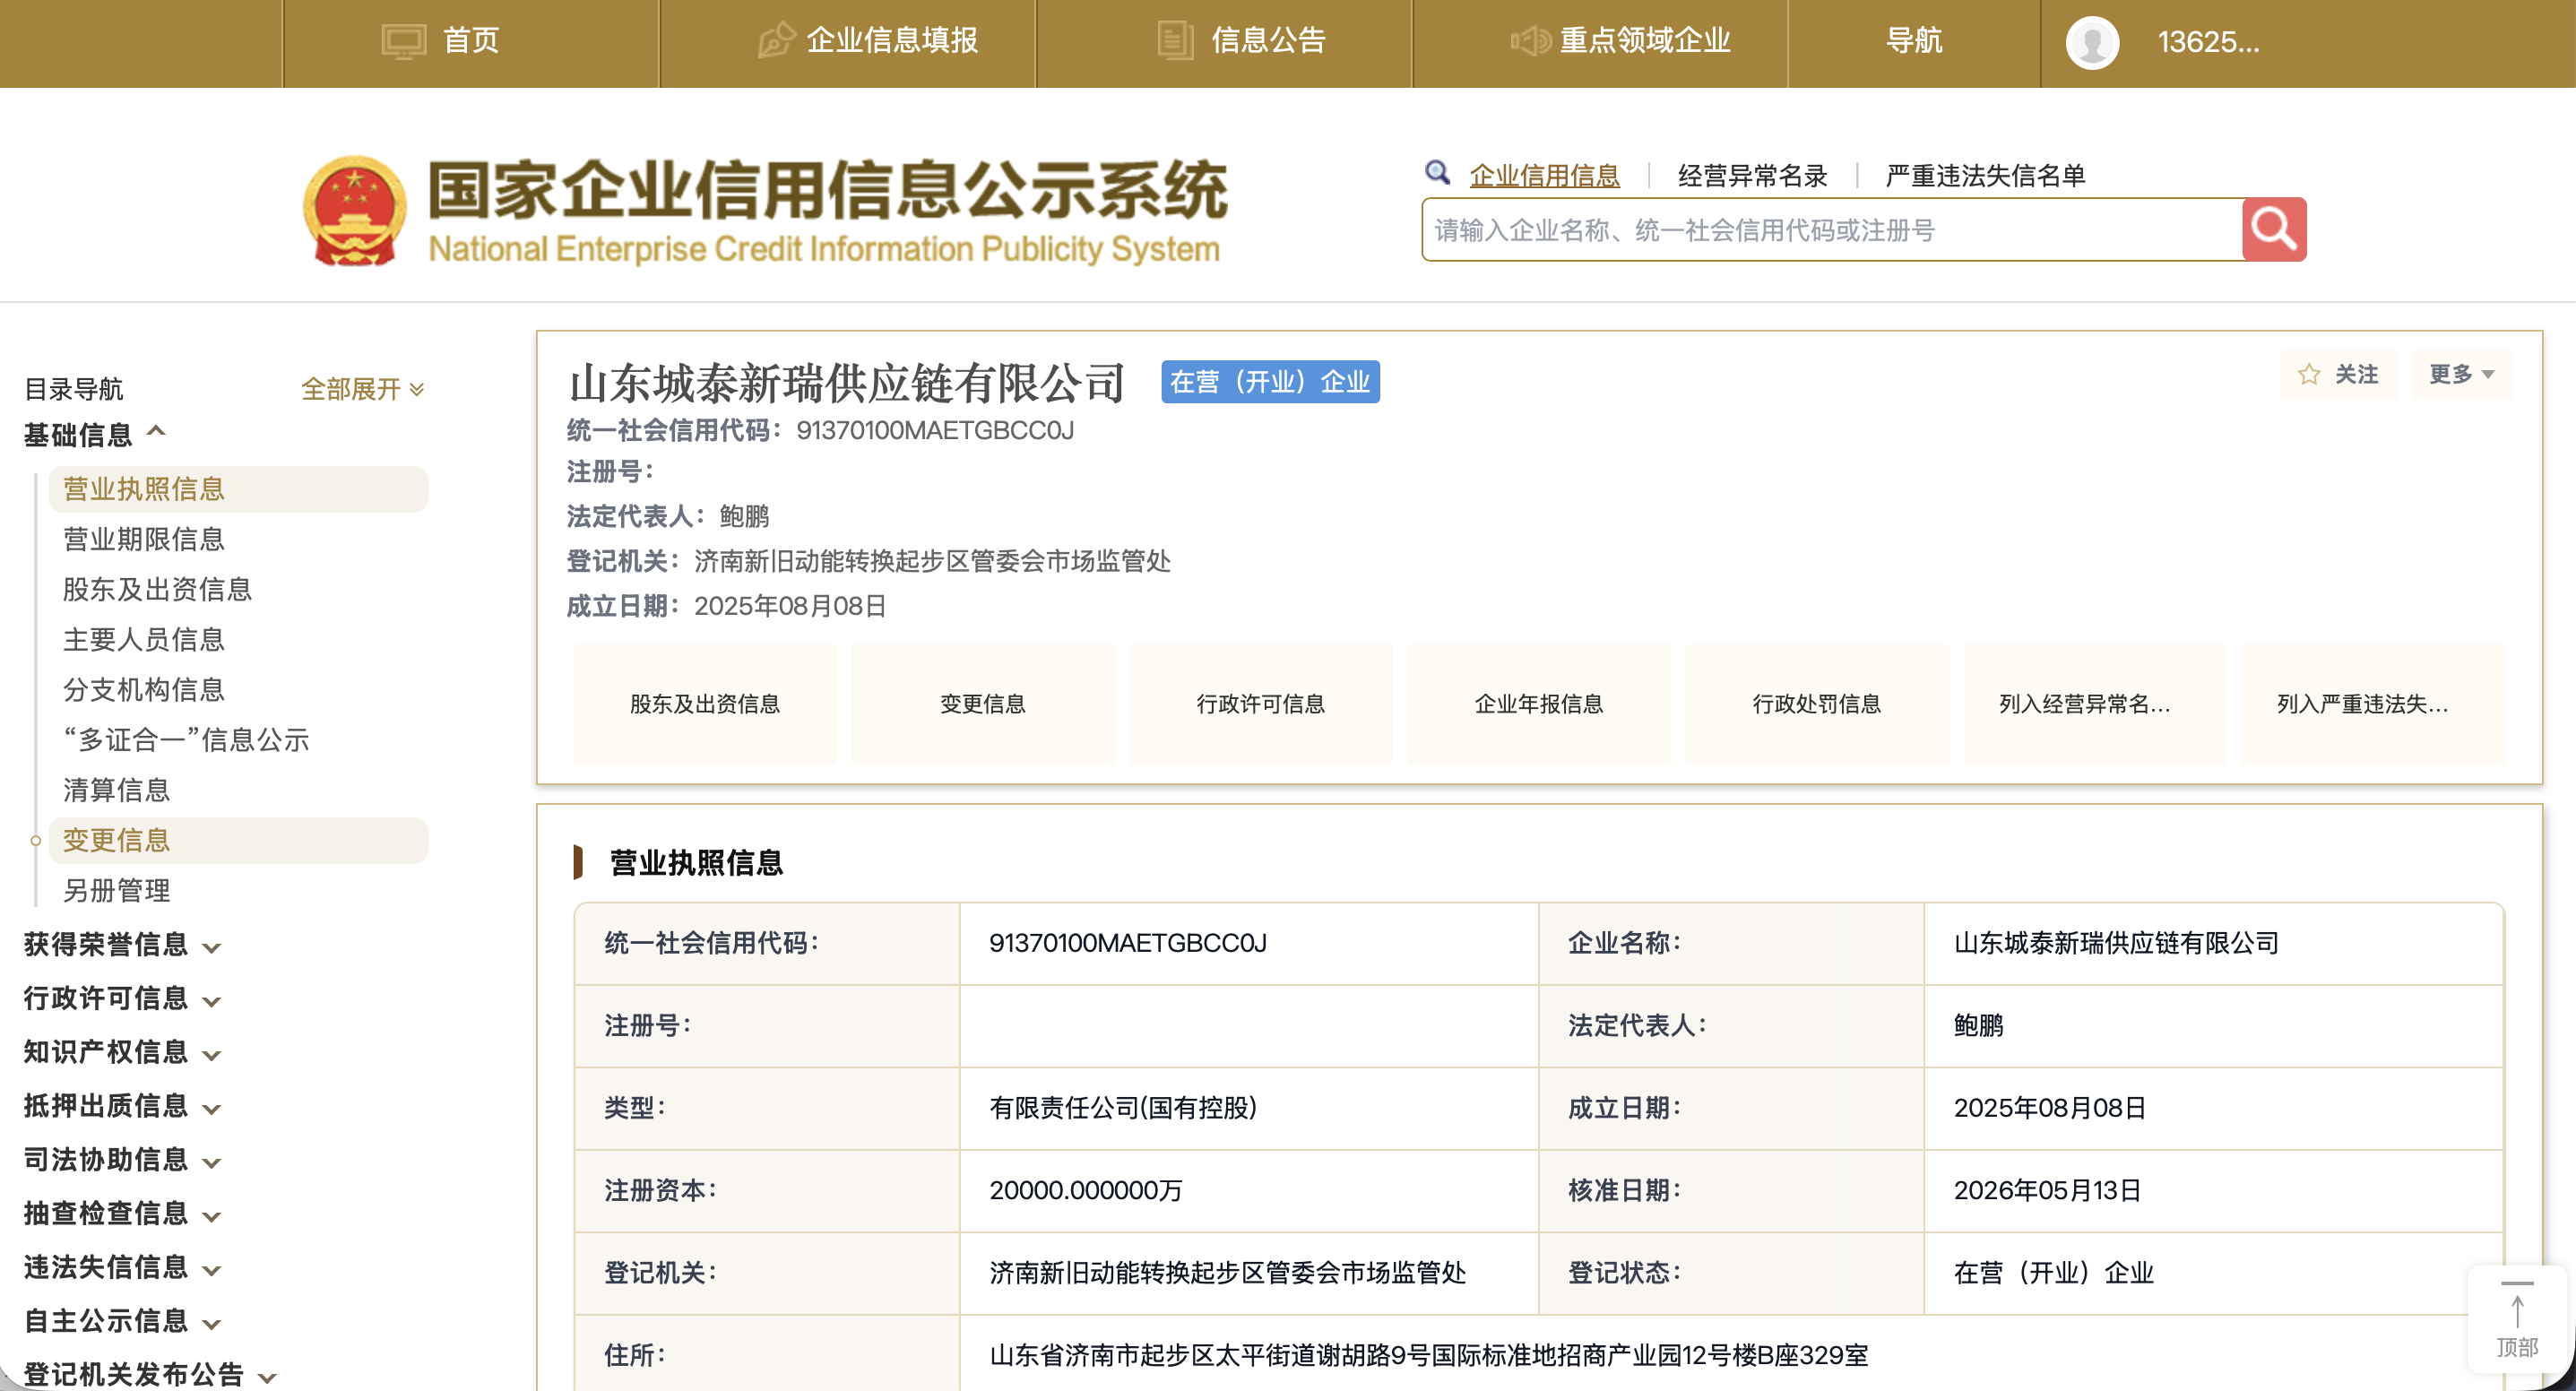Expand all sections with 全部展开
The image size is (2576, 1391).
click(362, 389)
